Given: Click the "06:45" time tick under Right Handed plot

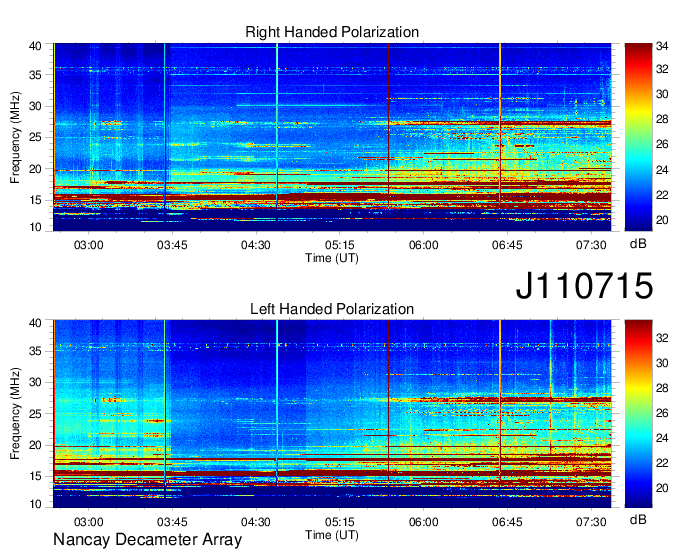Looking at the screenshot, I should [507, 245].
